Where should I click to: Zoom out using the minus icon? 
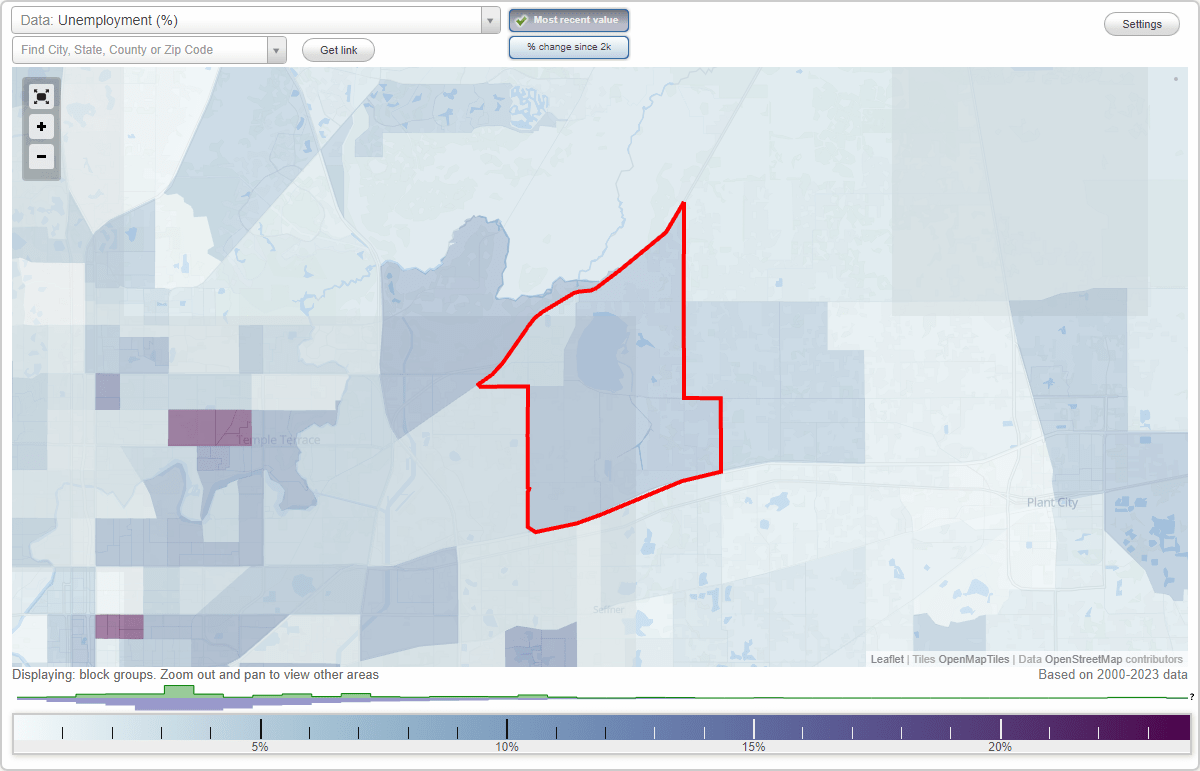point(41,156)
